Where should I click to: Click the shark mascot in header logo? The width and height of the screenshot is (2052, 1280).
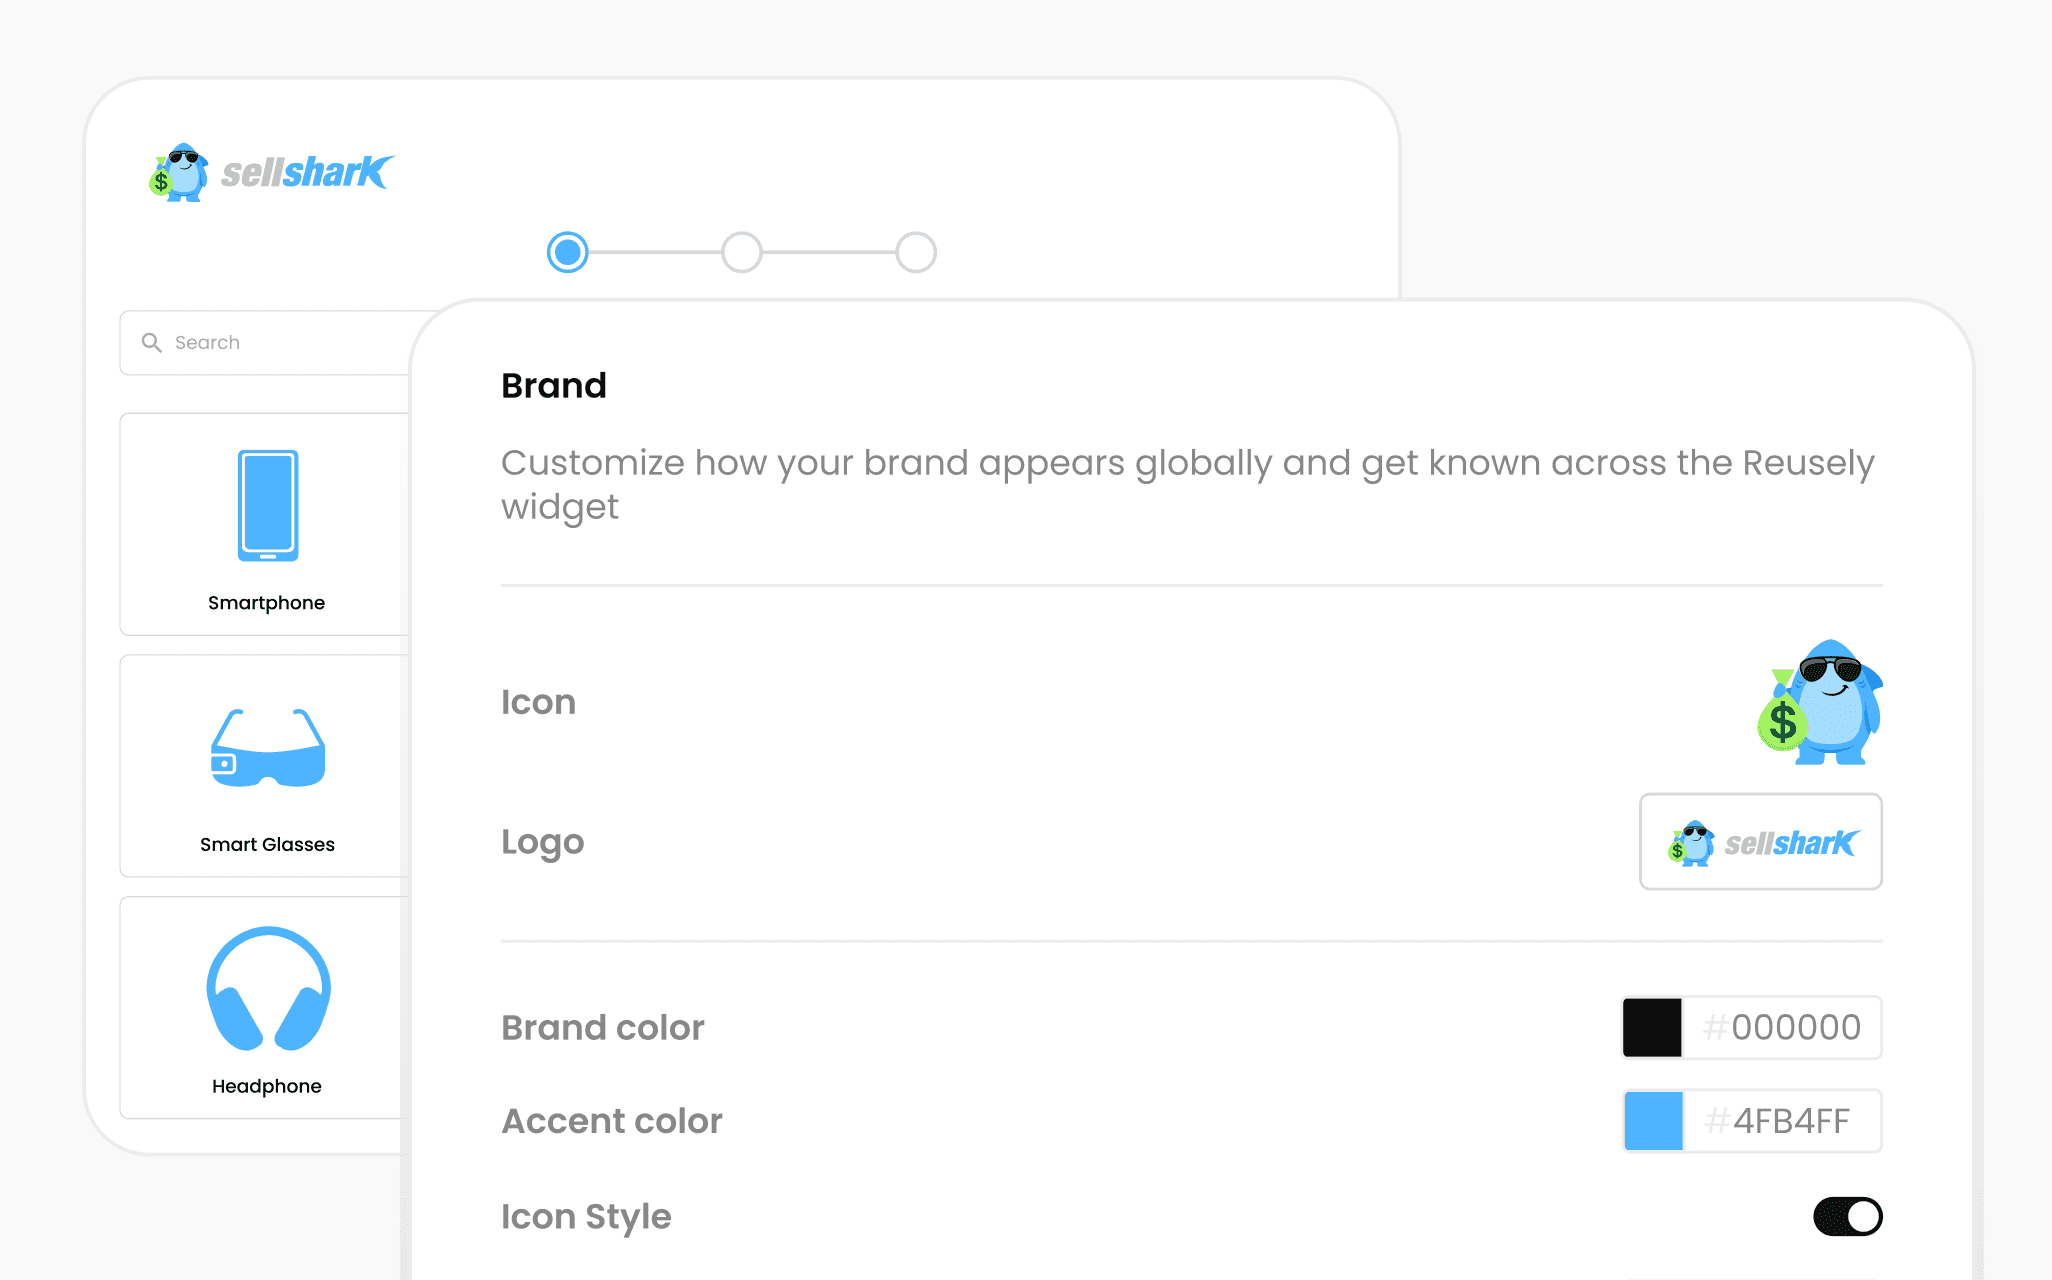[179, 172]
